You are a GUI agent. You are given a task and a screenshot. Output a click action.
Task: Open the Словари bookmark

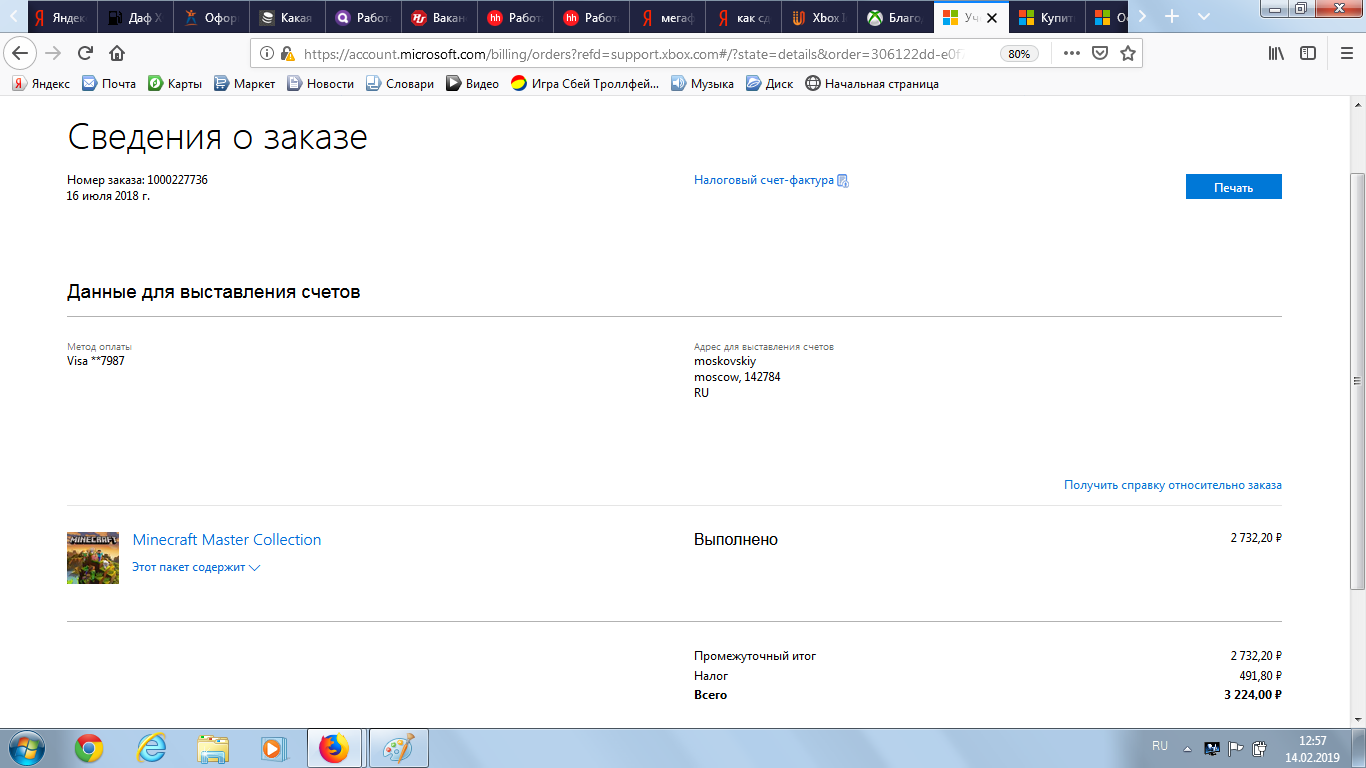pyautogui.click(x=400, y=84)
